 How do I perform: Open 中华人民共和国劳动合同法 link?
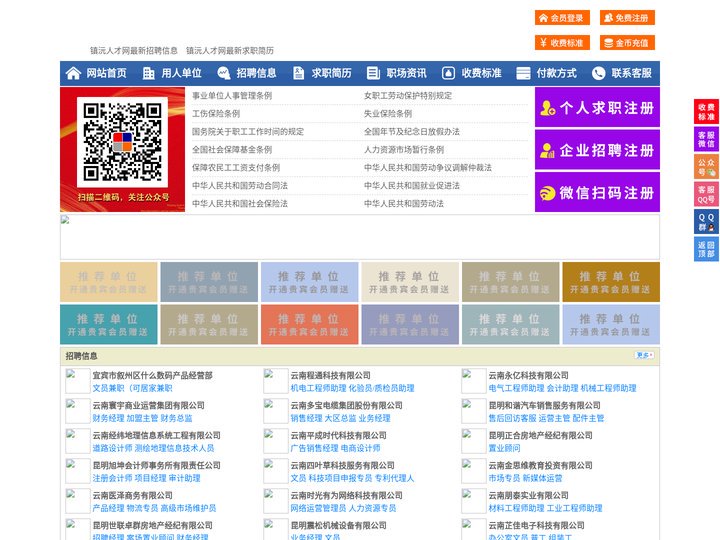coord(240,186)
